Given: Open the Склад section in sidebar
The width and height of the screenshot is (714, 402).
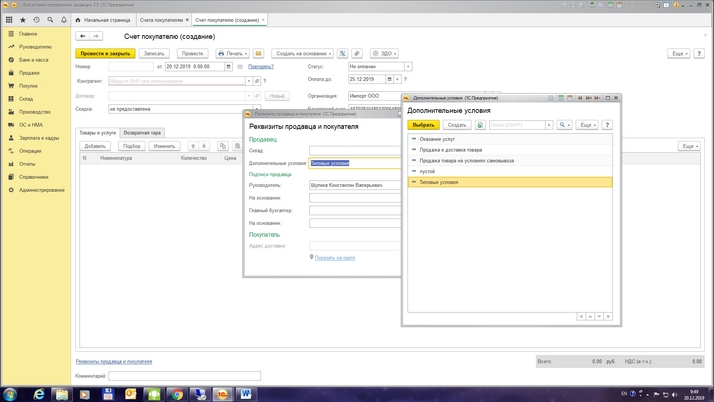Looking at the screenshot, I should (x=26, y=99).
